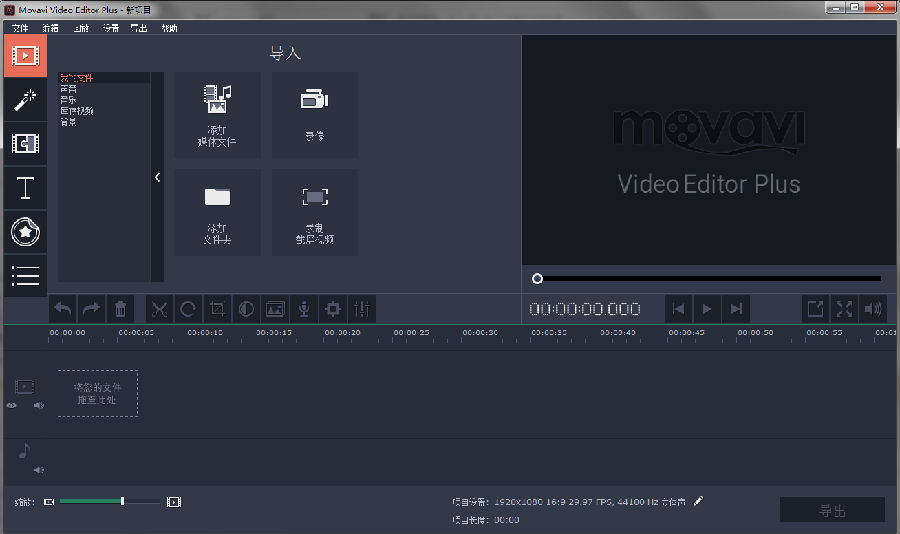Open the 导出 (Export) menu

[x=139, y=28]
